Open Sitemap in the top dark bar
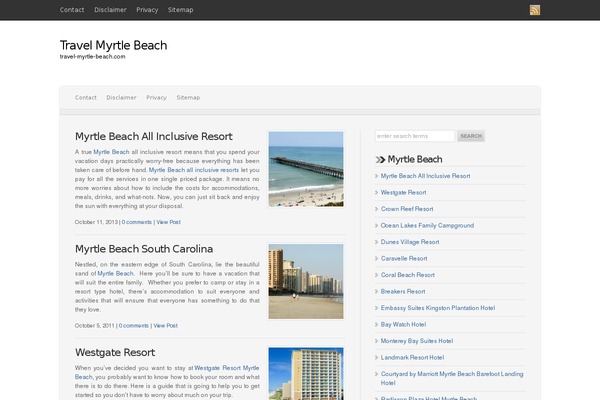The height and width of the screenshot is (400, 600). tap(180, 10)
